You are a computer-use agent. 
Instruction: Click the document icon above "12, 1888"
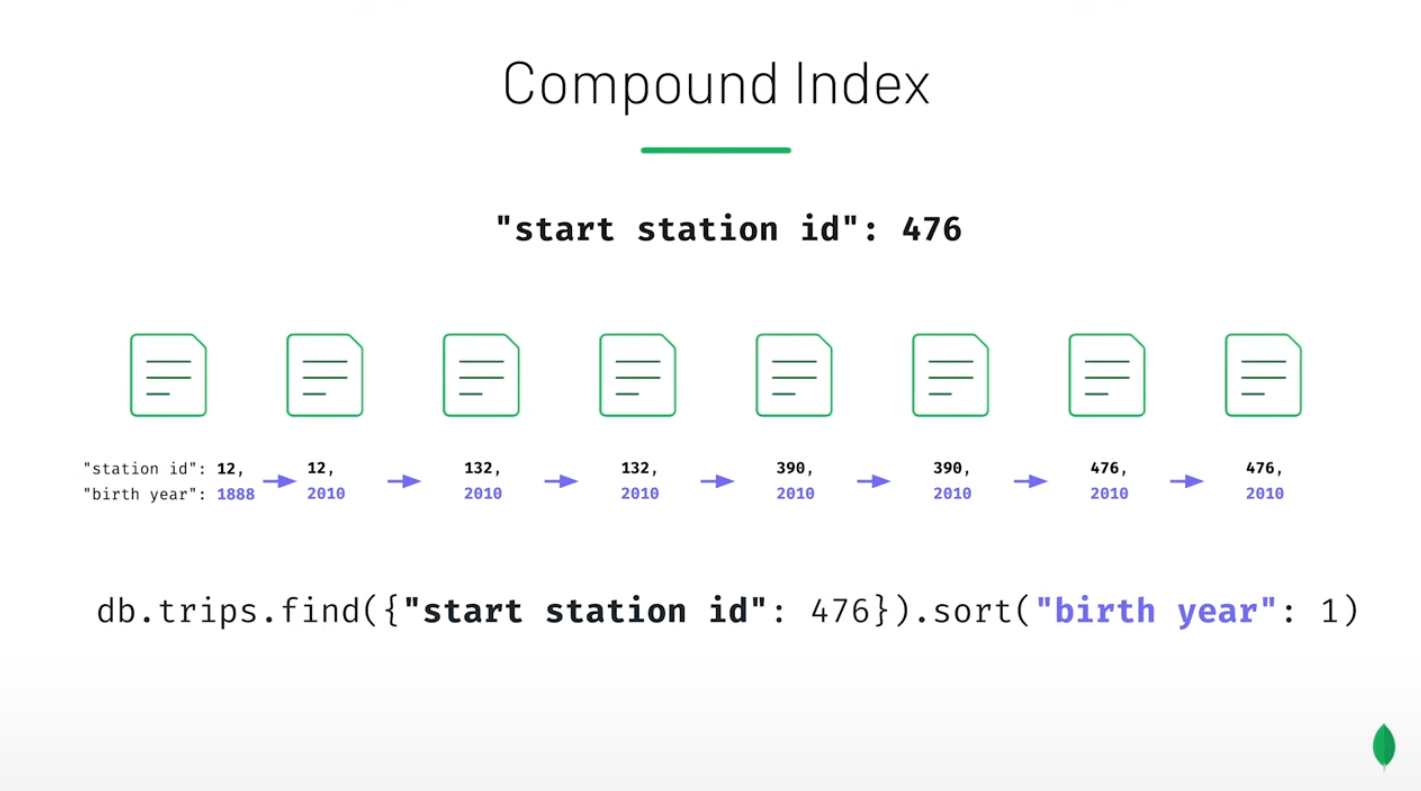[x=168, y=375]
